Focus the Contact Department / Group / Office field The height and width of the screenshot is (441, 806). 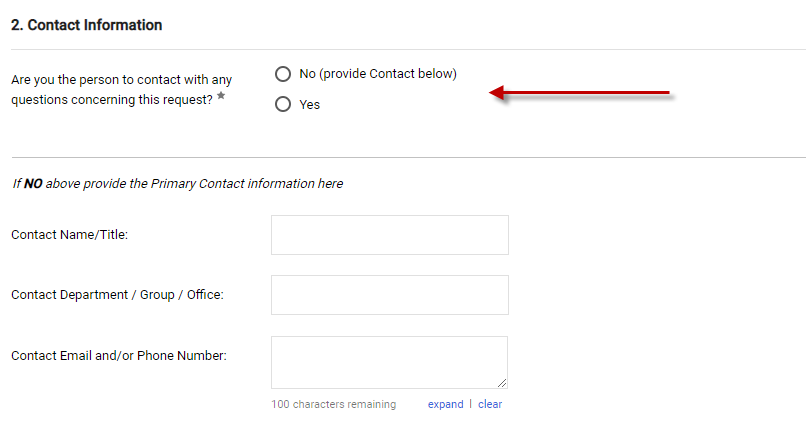389,295
